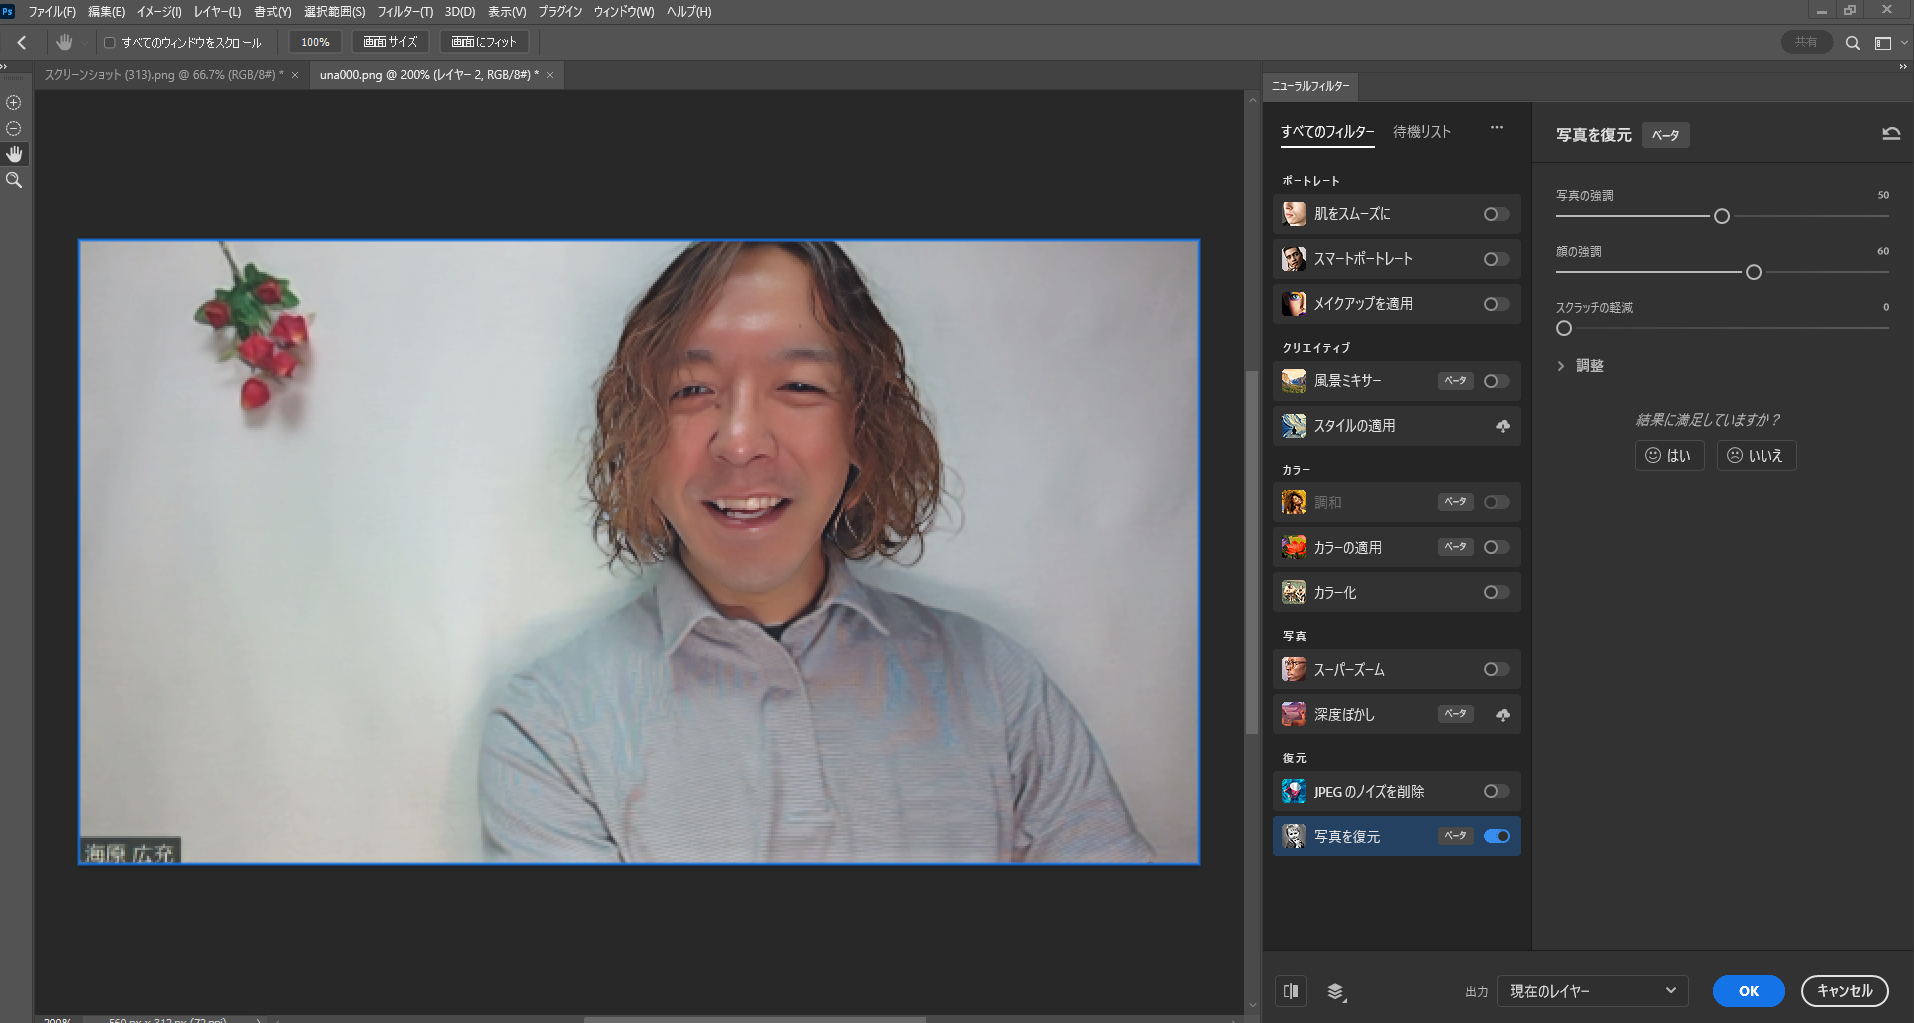Click the OK button
This screenshot has width=1914, height=1023.
[x=1748, y=991]
